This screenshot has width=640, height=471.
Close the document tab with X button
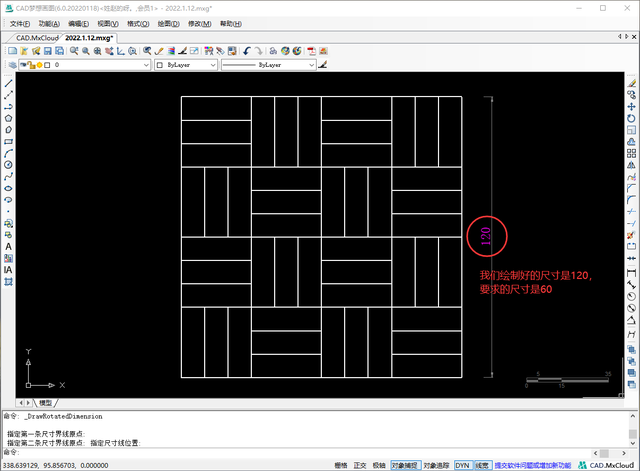click(x=634, y=37)
